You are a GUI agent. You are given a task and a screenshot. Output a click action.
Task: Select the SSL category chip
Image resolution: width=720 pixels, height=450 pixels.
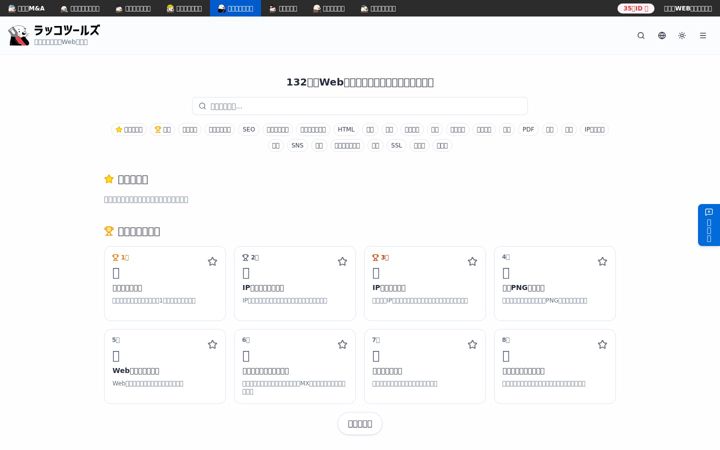click(396, 146)
